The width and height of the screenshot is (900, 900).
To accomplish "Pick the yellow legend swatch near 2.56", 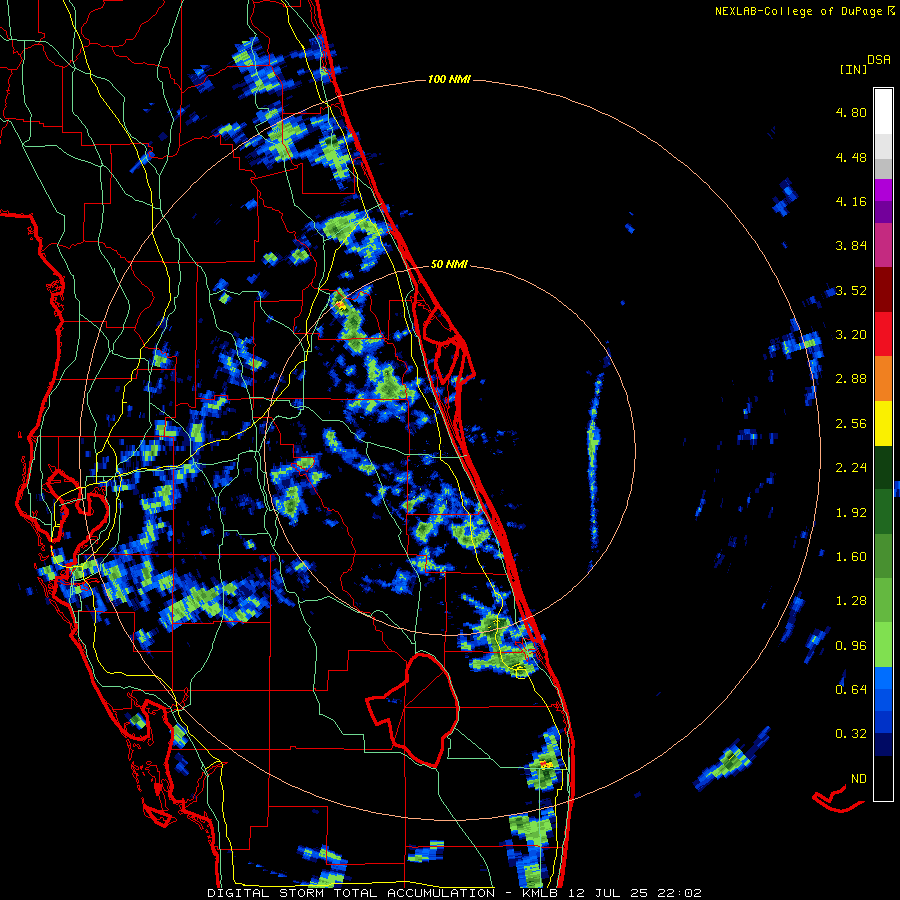I will pyautogui.click(x=883, y=424).
